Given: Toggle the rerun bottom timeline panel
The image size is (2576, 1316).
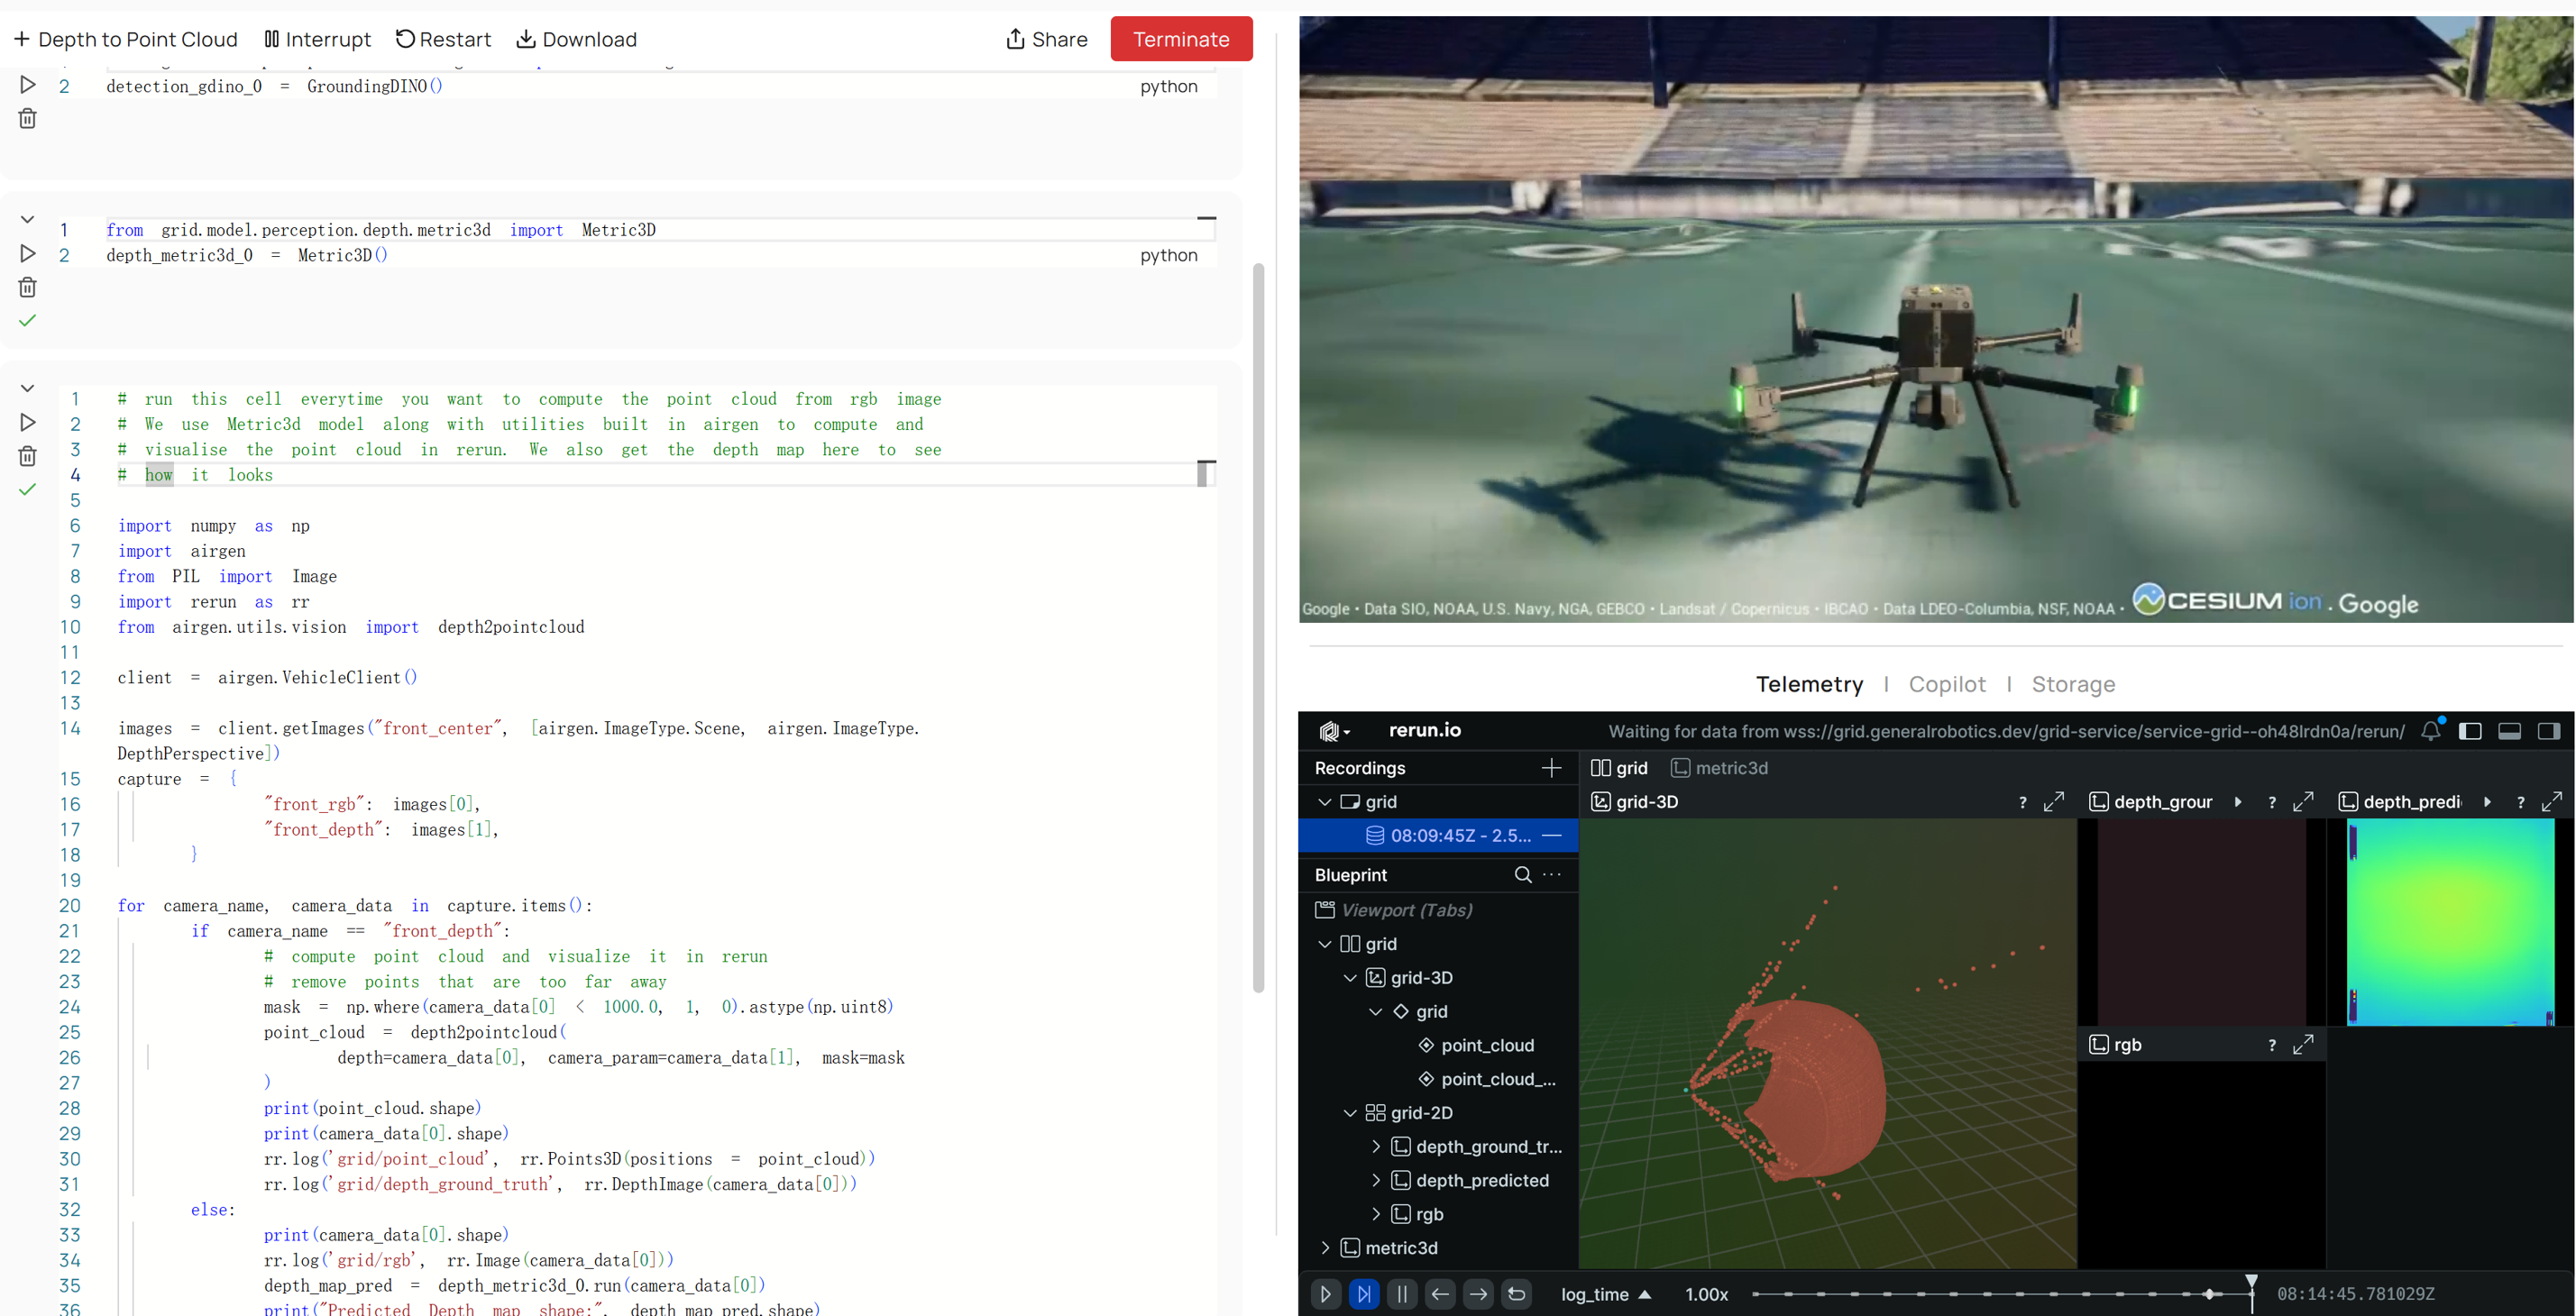Looking at the screenshot, I should pos(2509,731).
